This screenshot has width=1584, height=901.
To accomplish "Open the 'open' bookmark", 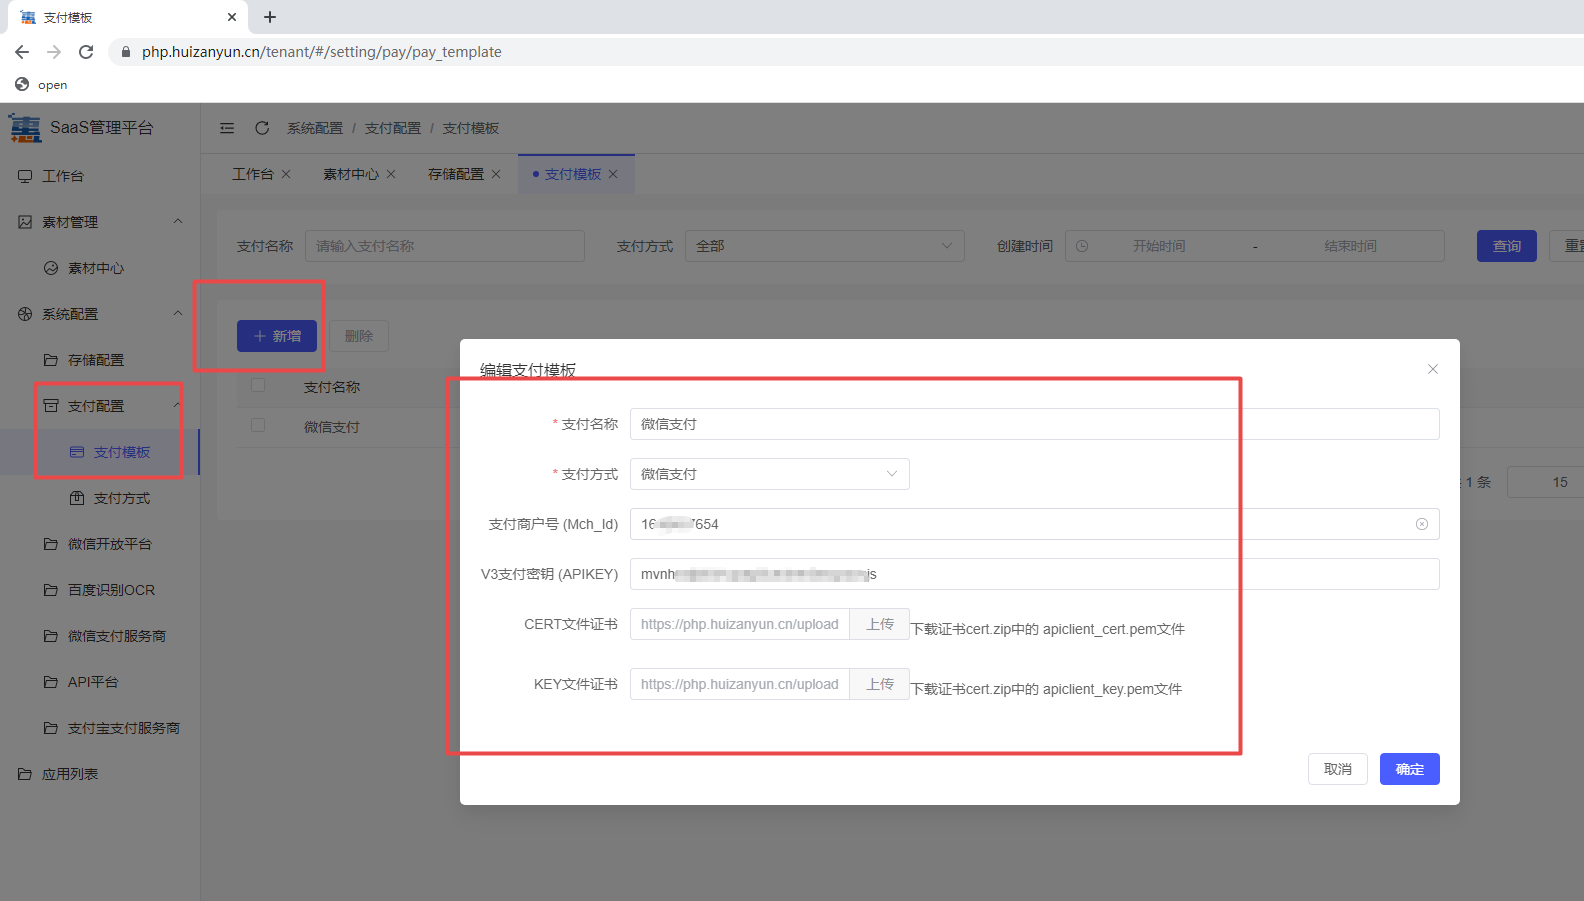I will [42, 85].
